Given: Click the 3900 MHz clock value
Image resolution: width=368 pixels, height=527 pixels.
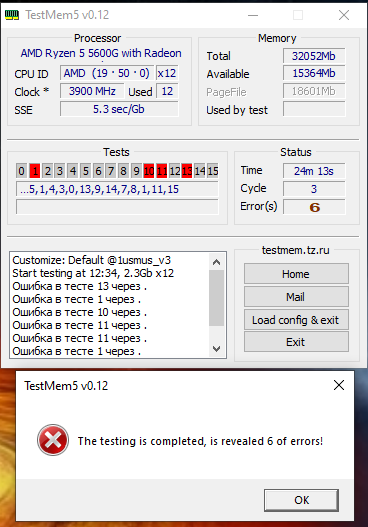Looking at the screenshot, I should 92,91.
